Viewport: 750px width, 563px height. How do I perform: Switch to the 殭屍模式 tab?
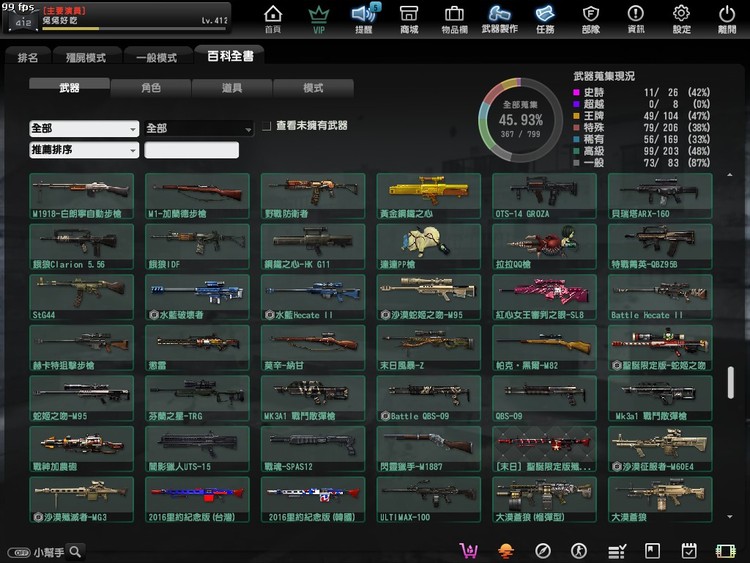pyautogui.click(x=80, y=58)
